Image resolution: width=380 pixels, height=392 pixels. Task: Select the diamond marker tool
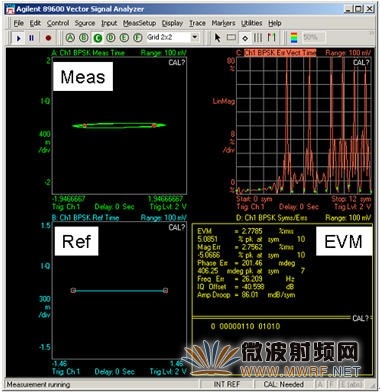pyautogui.click(x=245, y=38)
